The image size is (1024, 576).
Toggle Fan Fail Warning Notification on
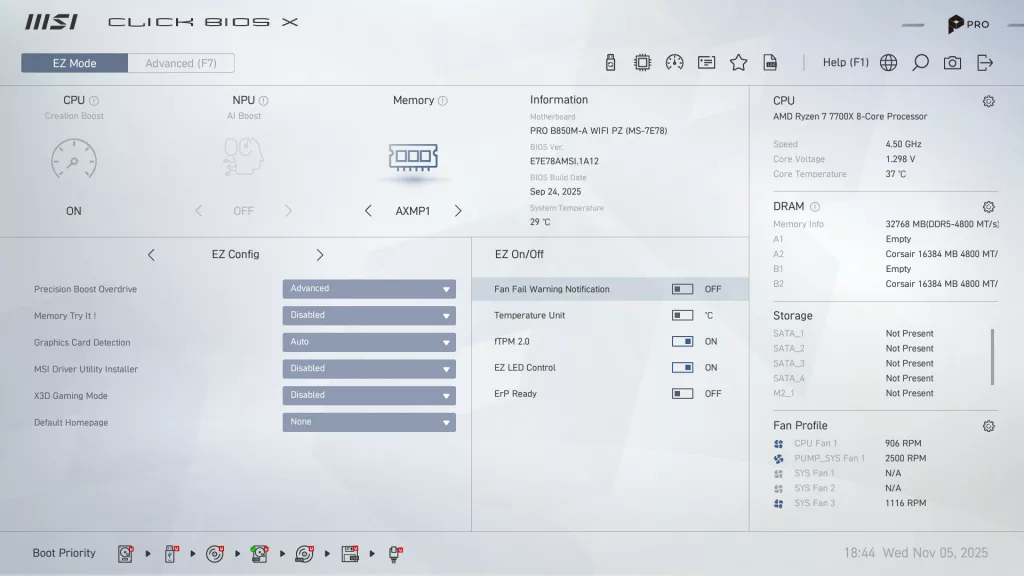(x=683, y=288)
